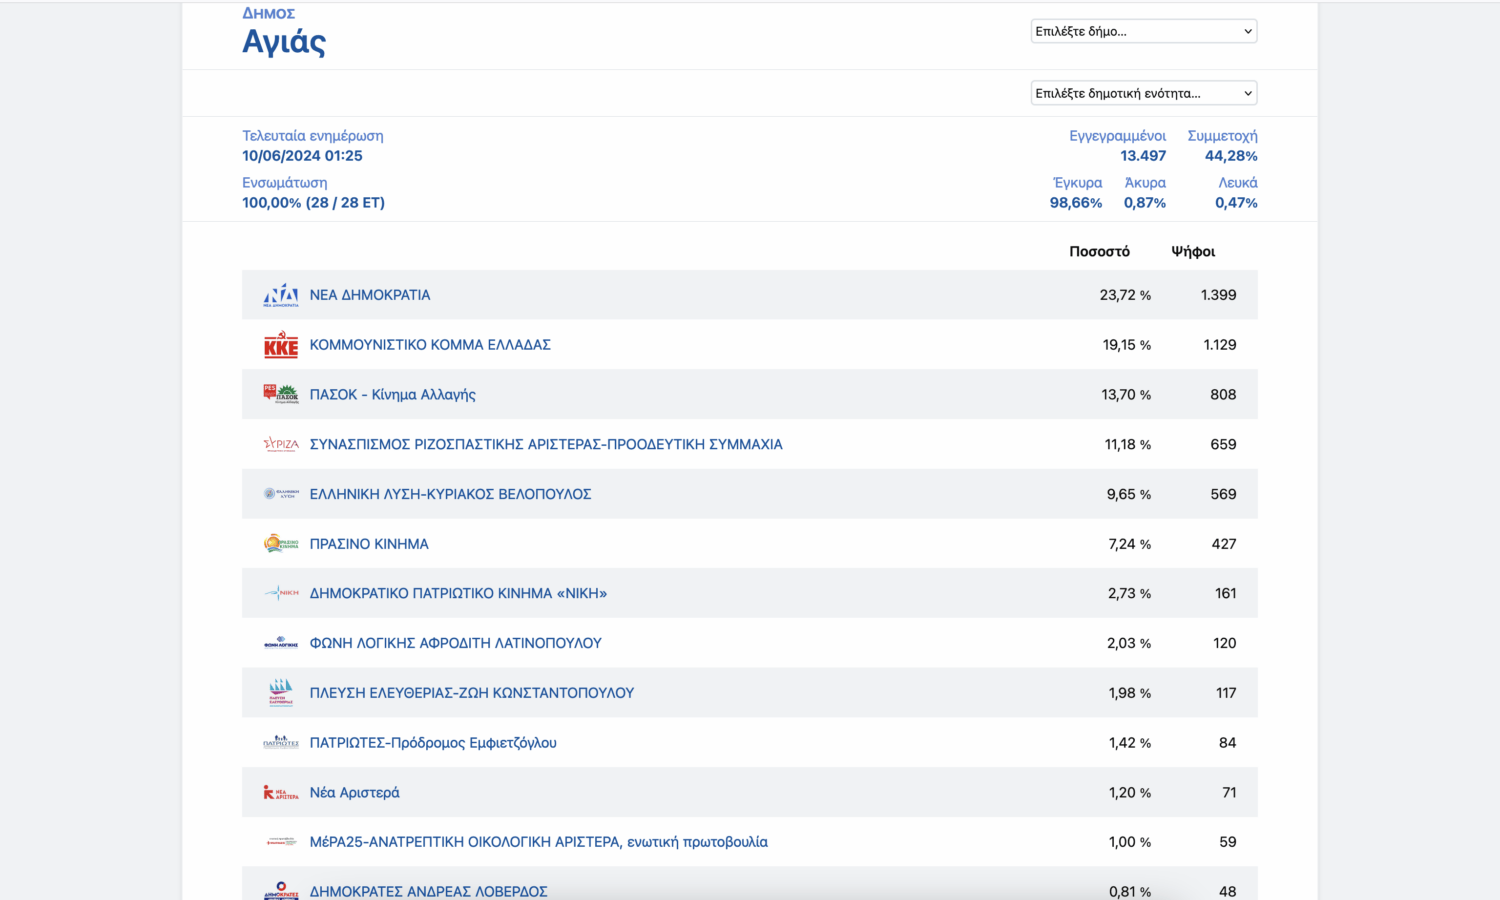
Task: Click the Πατριώτες party logo
Action: 281,742
